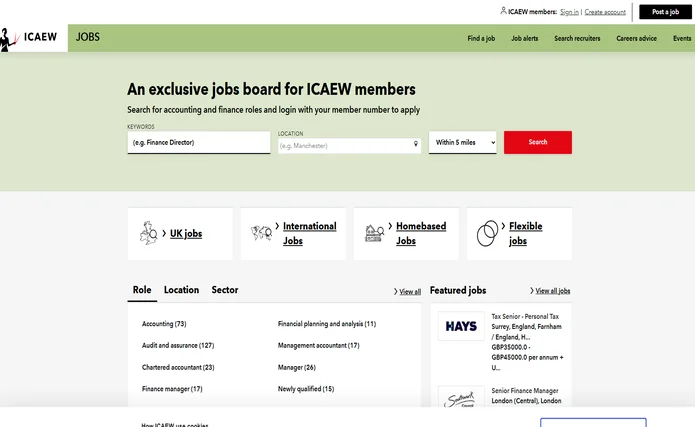Screen dimensions: 695x427
Task: Click View all jobs link
Action: point(553,291)
